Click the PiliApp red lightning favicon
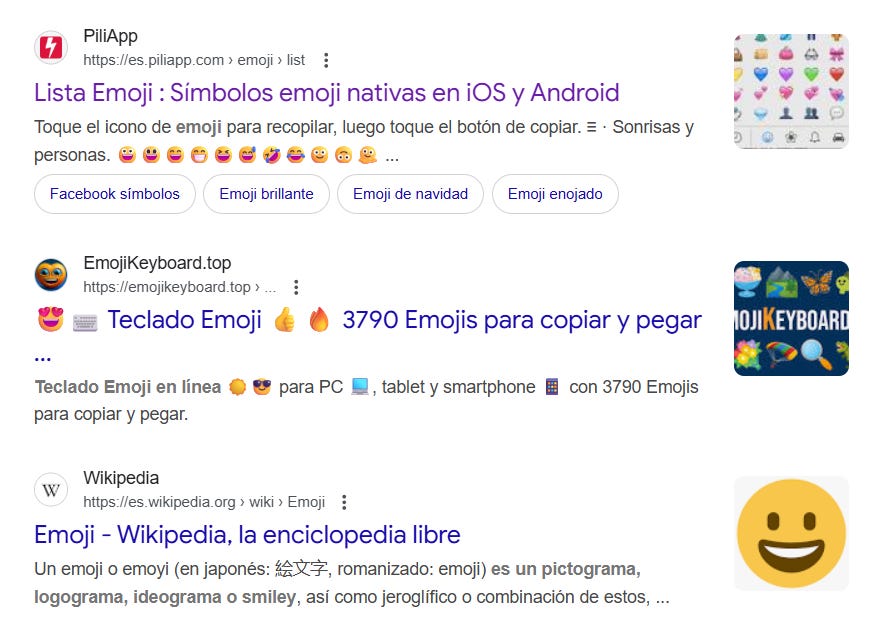Image resolution: width=890 pixels, height=619 pixels. (51, 48)
